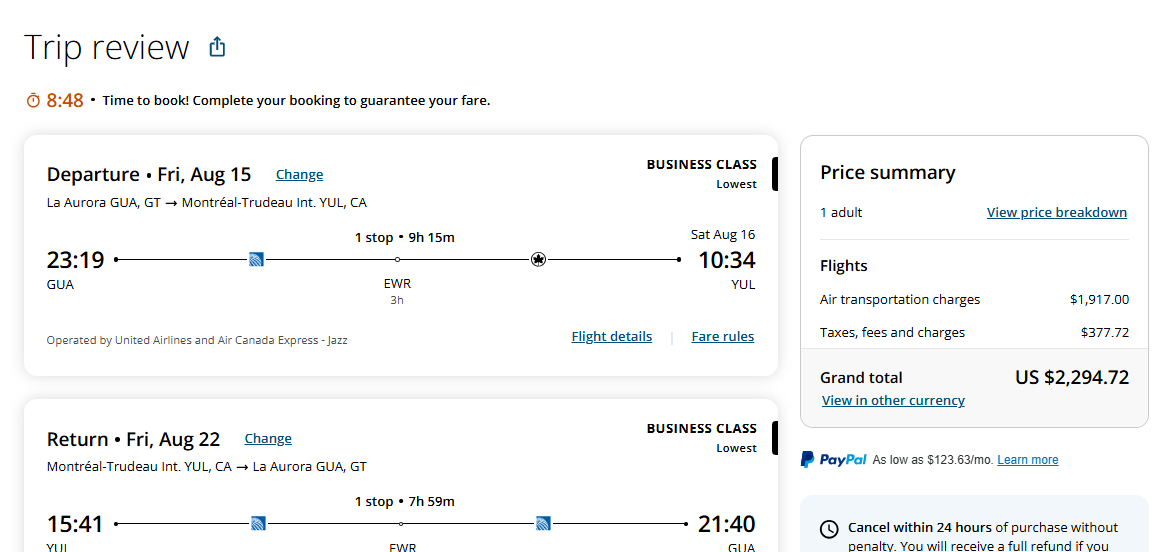
Task: Click the second United logo on return flight
Action: pos(543,523)
